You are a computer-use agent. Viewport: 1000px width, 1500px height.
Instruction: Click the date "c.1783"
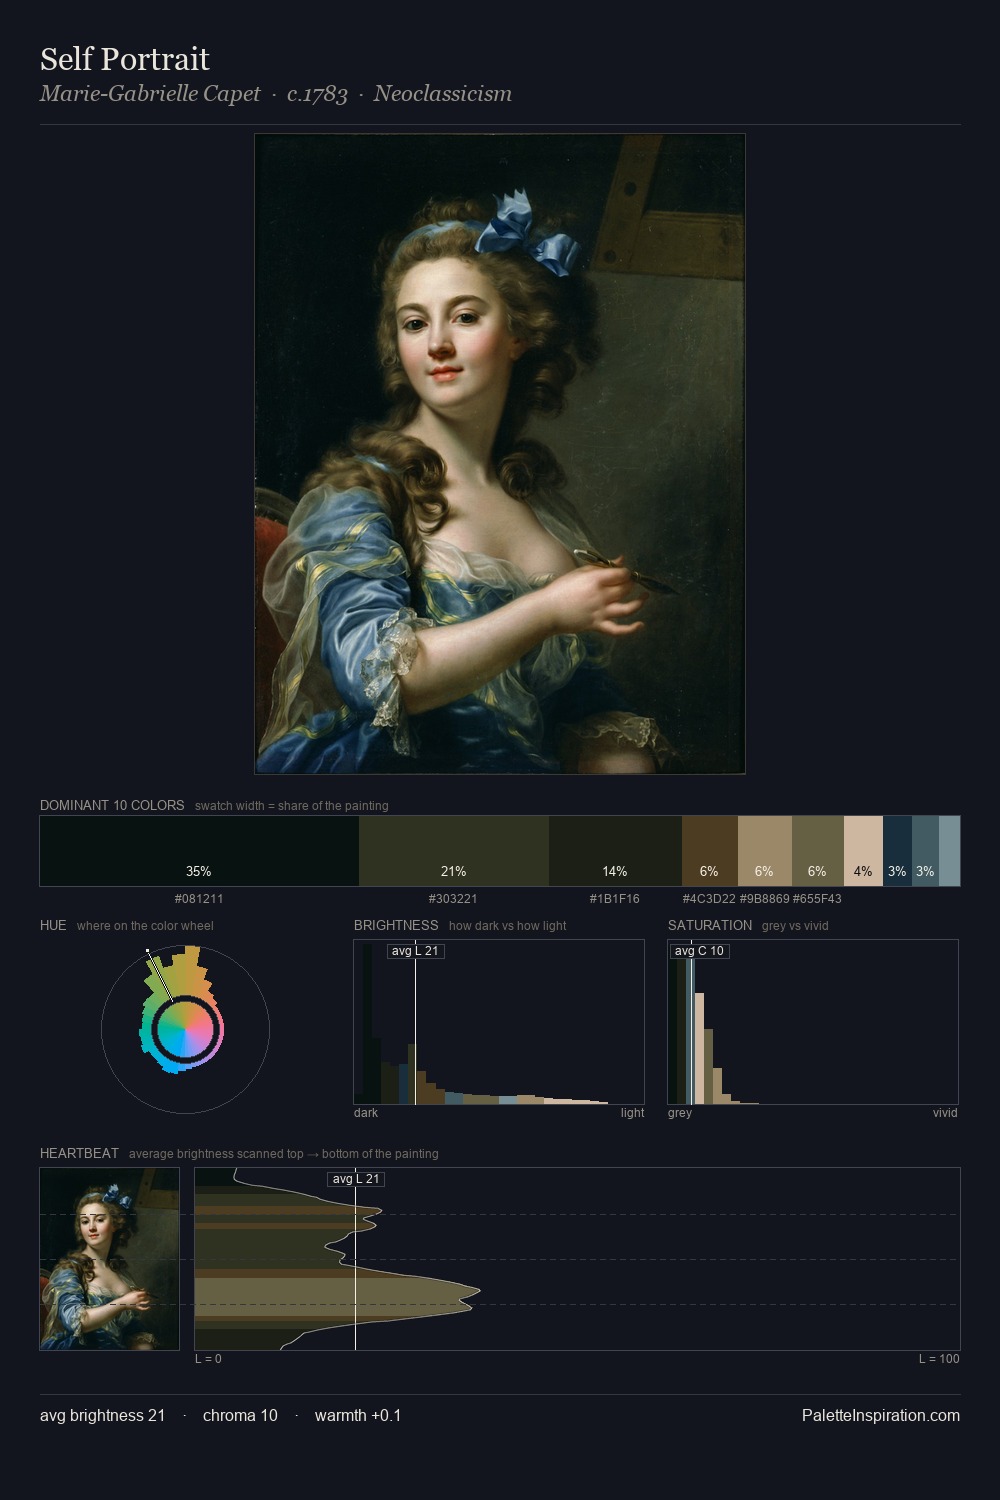[317, 94]
